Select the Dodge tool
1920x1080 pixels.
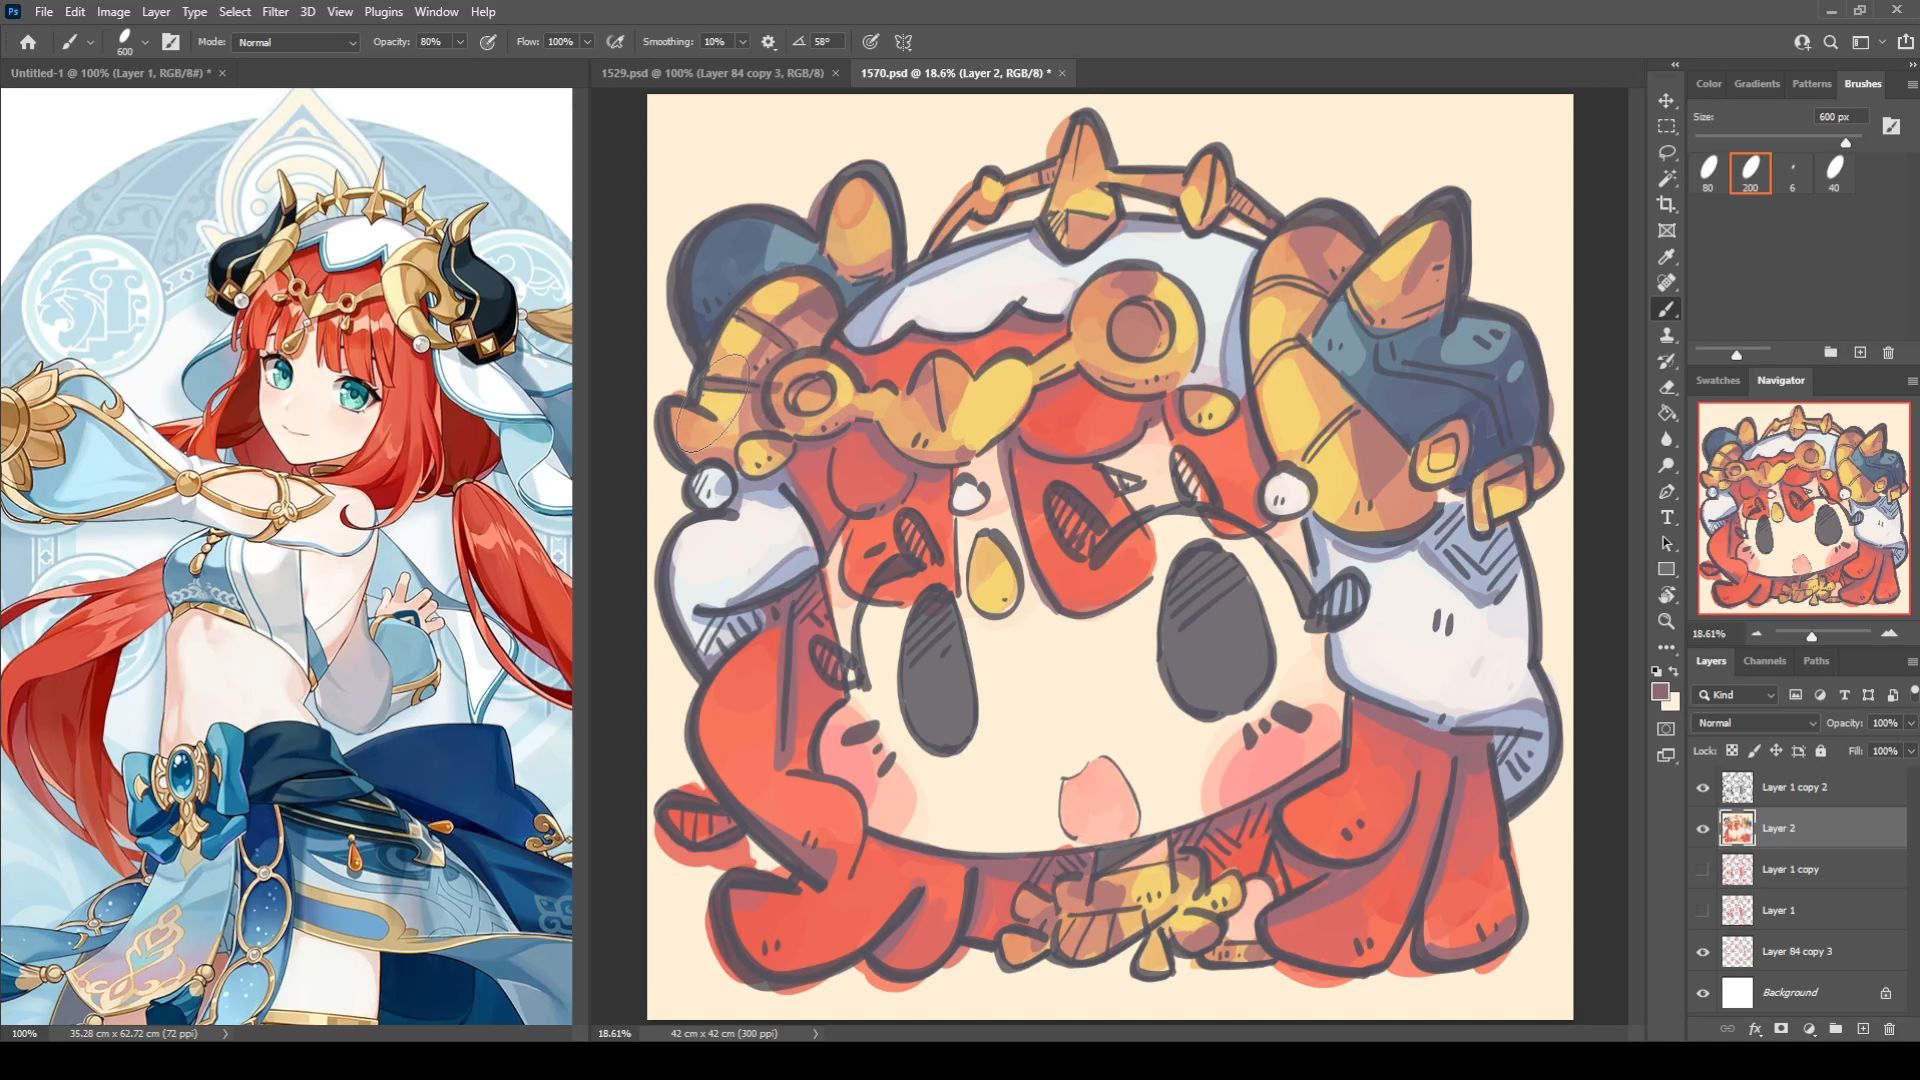click(x=1666, y=465)
